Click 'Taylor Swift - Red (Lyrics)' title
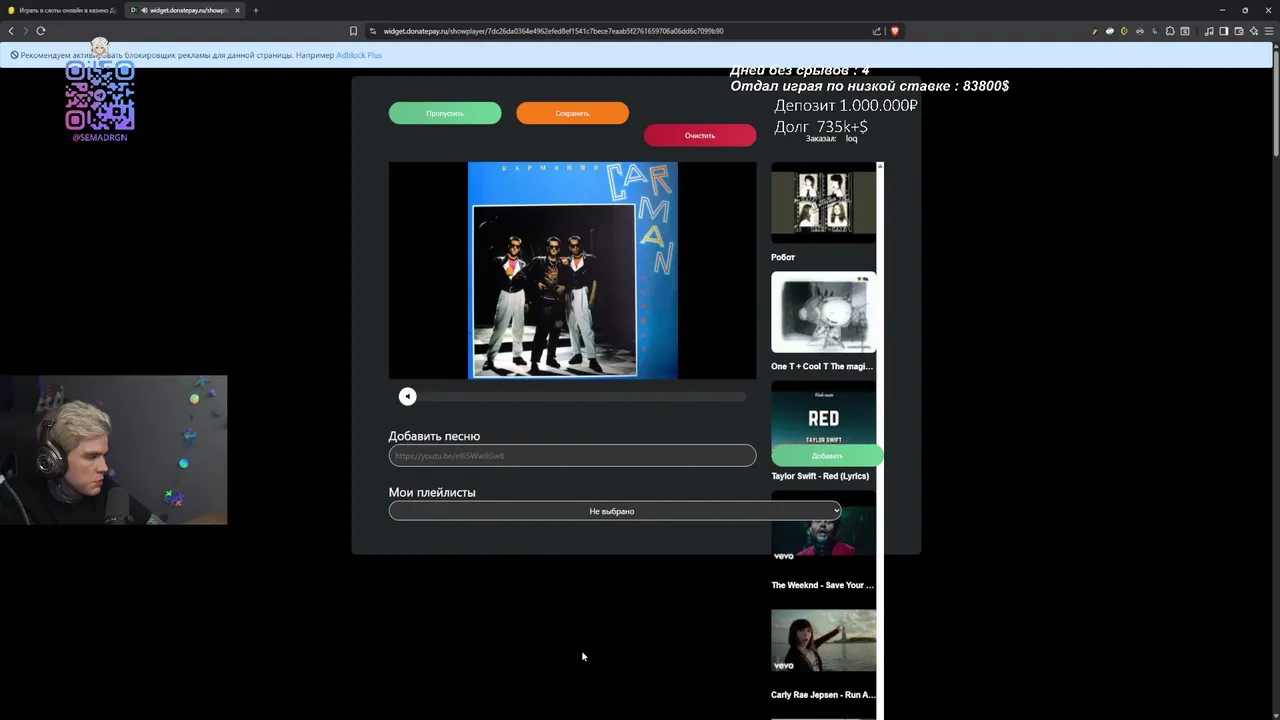The height and width of the screenshot is (720, 1280). pos(820,476)
